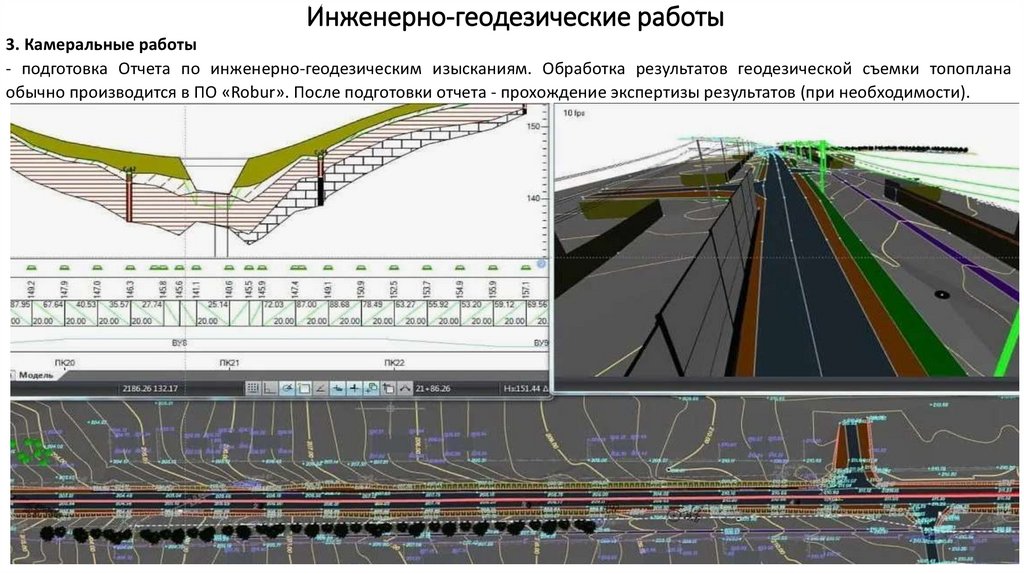Toggle the polar tracking icon in status bar

point(287,388)
